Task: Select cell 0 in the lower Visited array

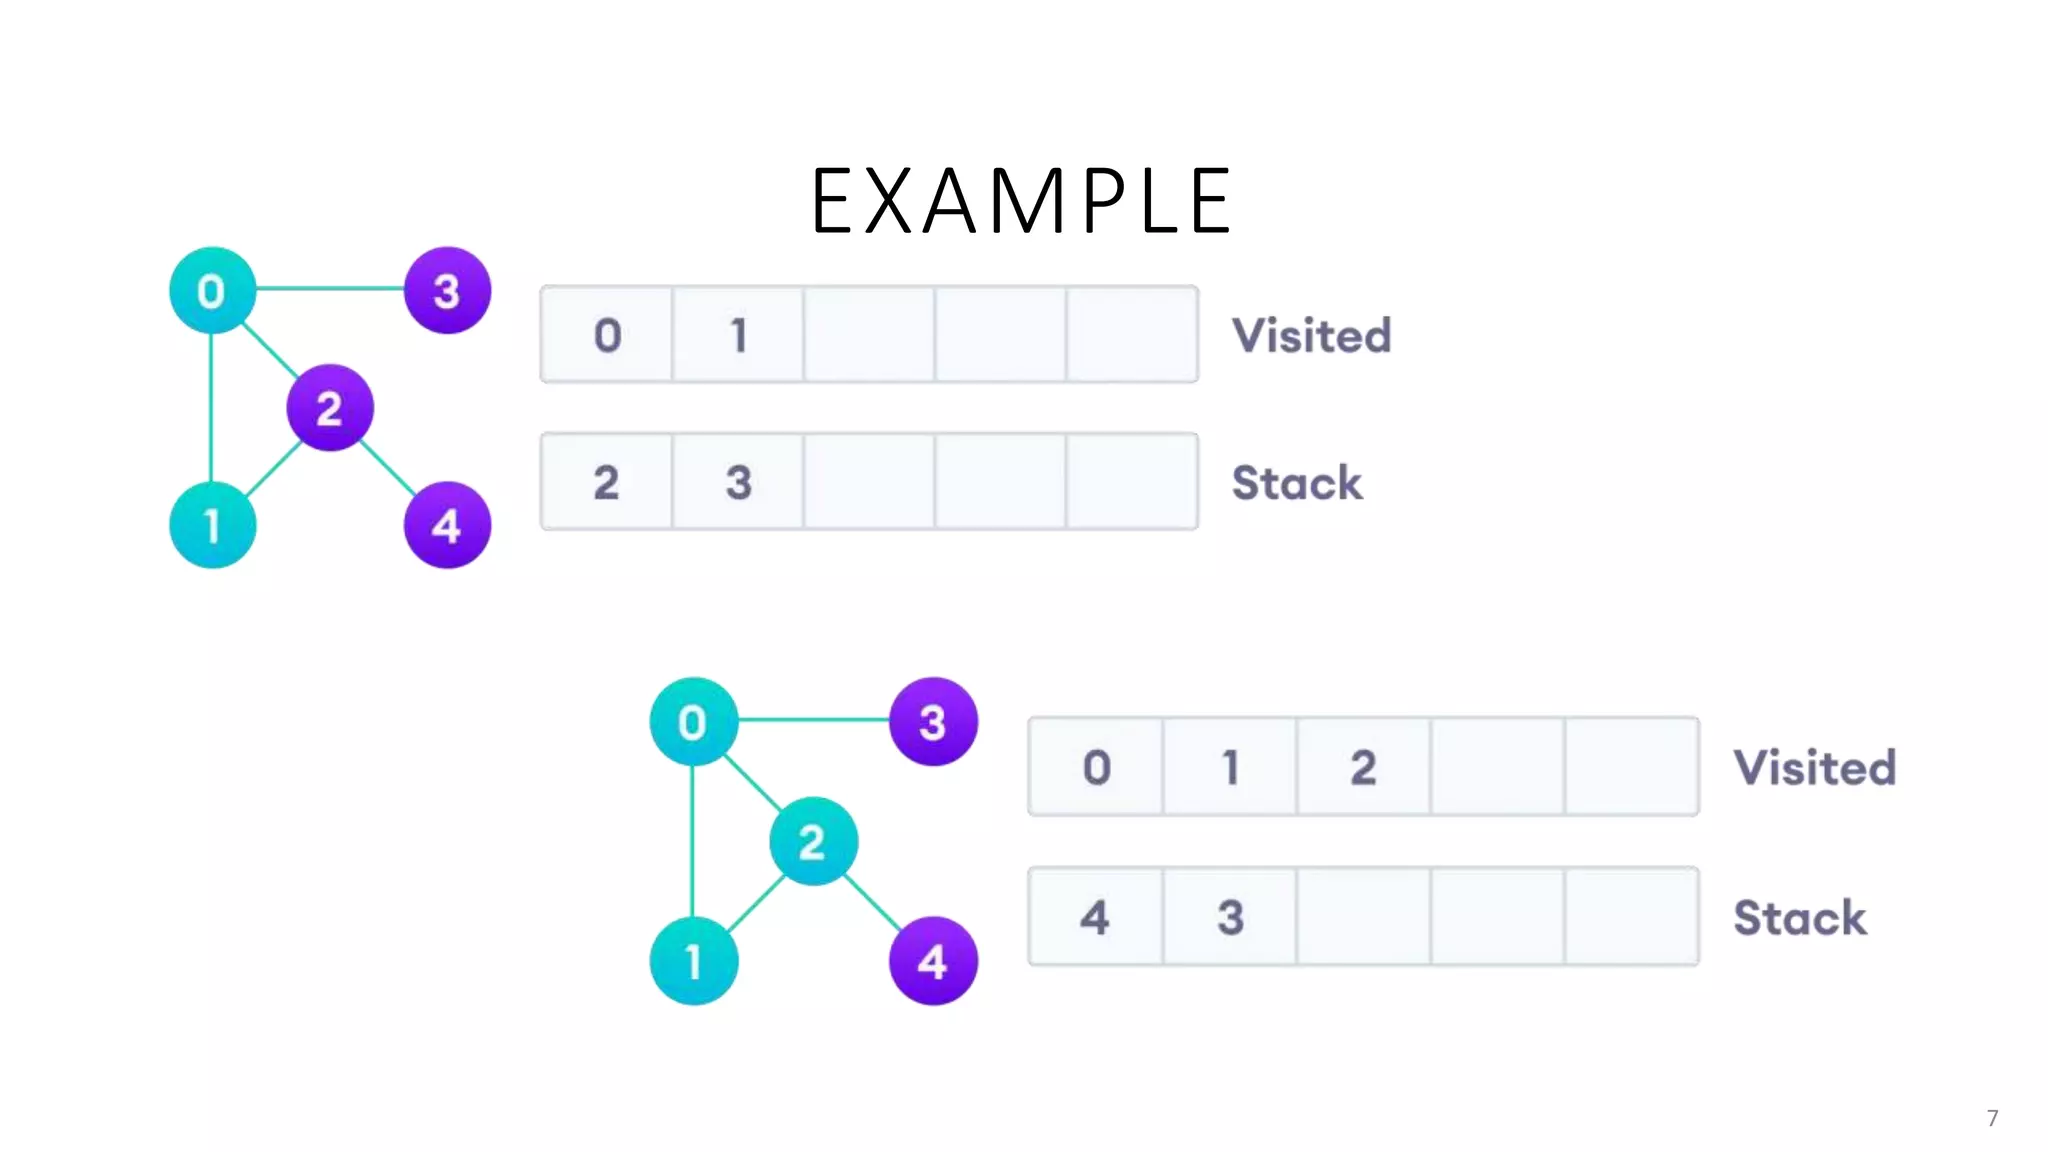Action: pos(1096,767)
